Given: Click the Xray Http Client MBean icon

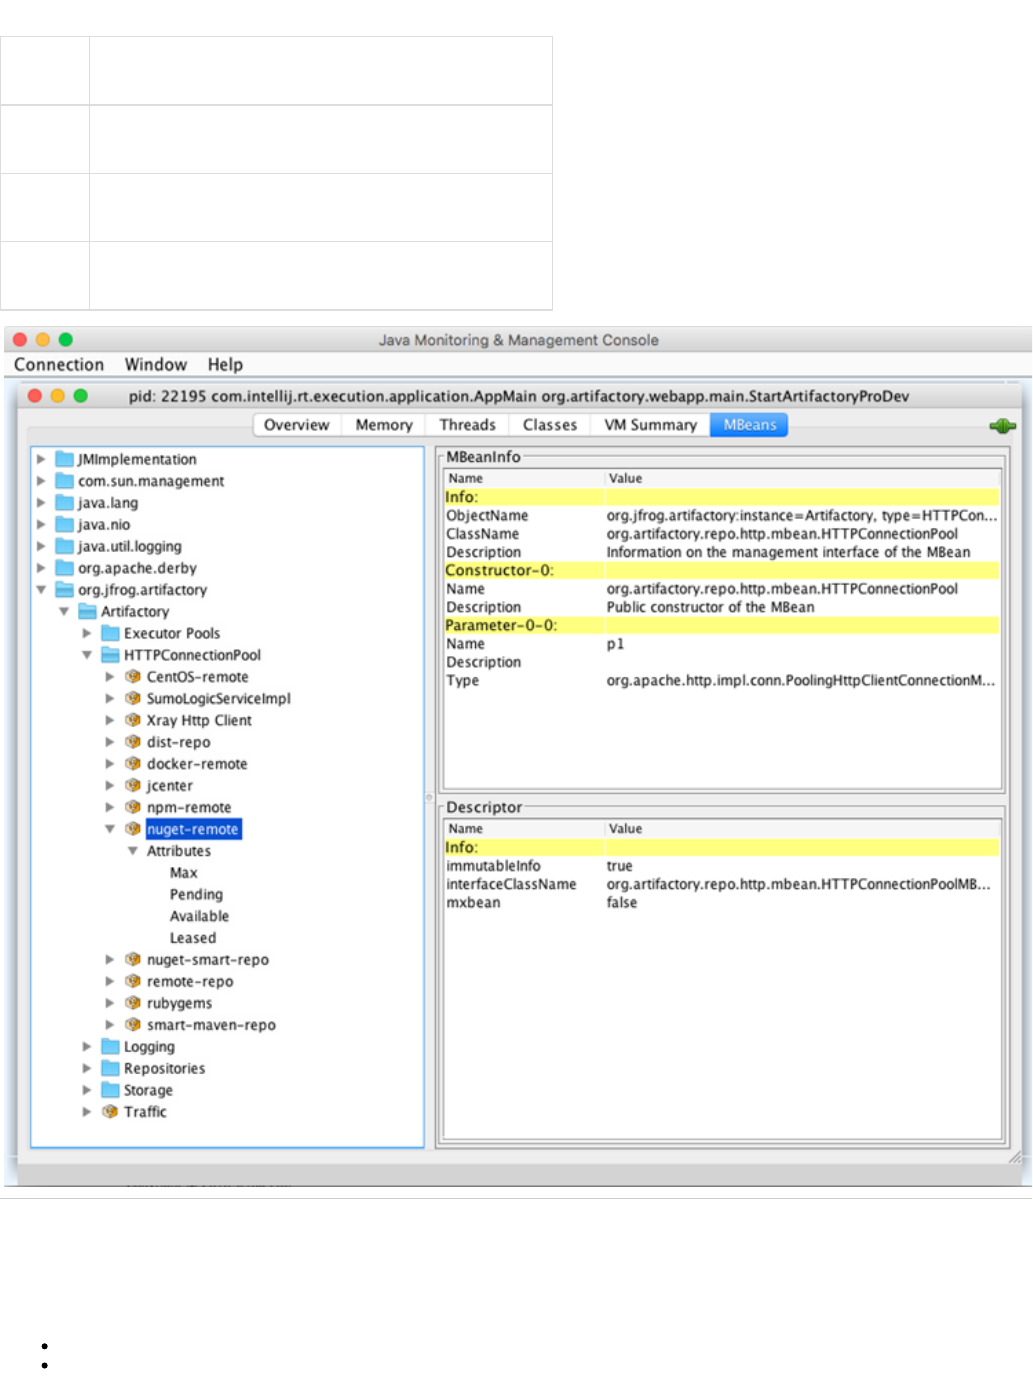Looking at the screenshot, I should 133,720.
